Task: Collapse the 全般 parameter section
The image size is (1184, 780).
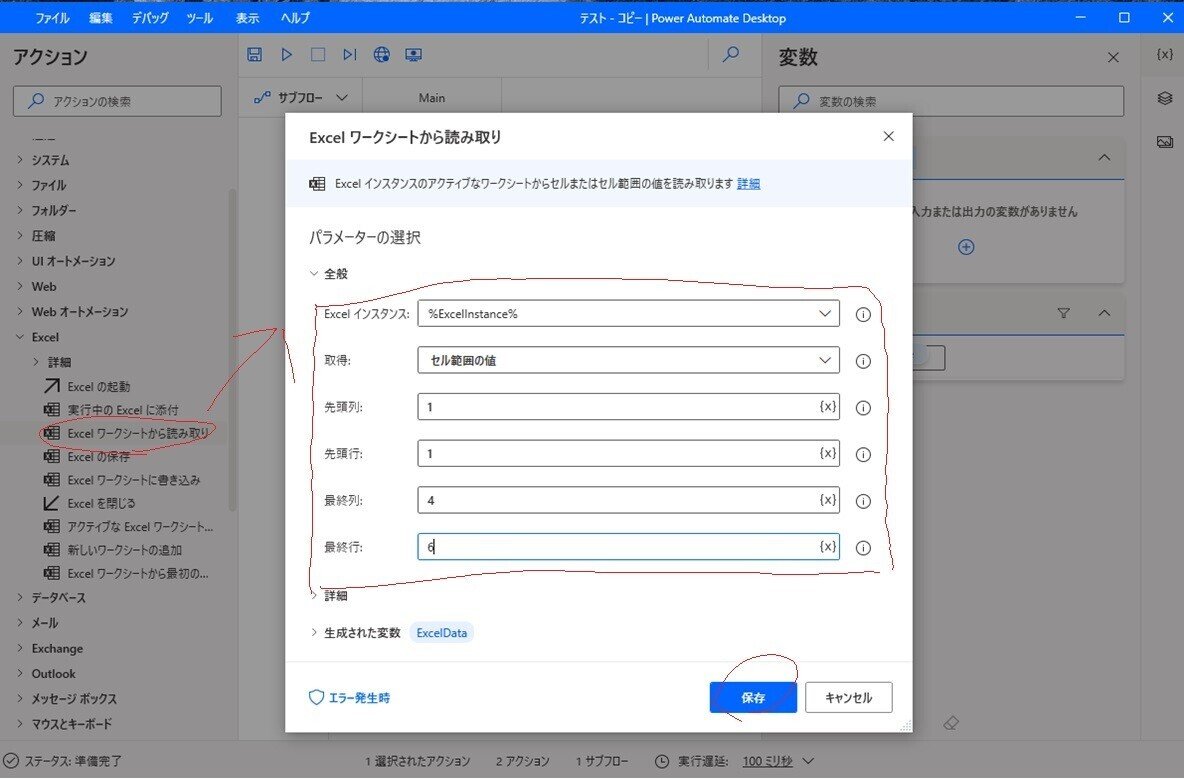Action: click(x=315, y=273)
